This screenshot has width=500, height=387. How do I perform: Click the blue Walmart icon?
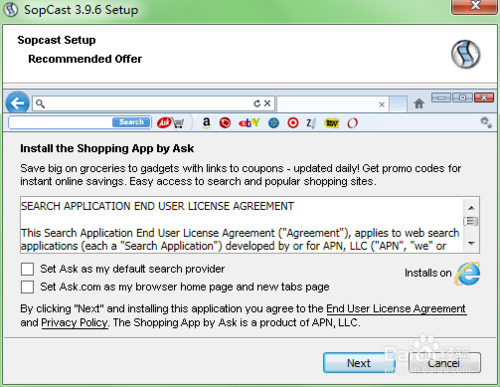[x=274, y=123]
